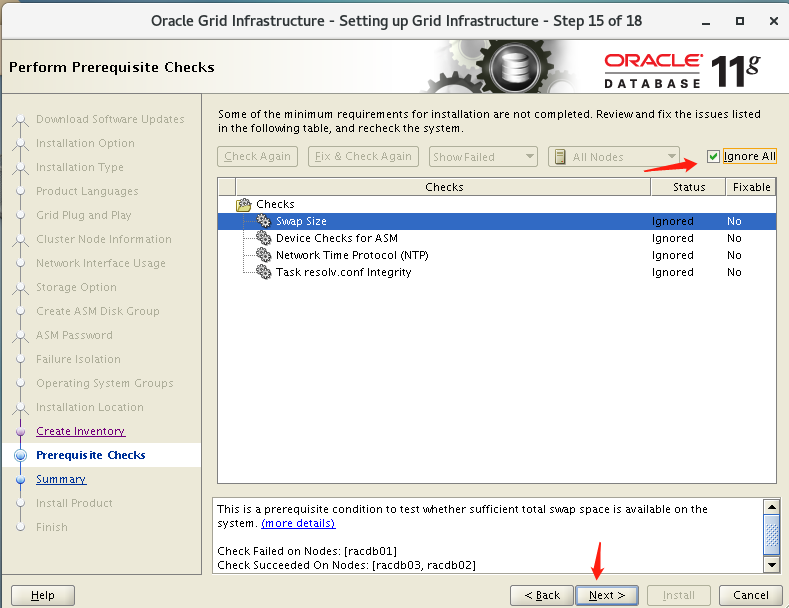Click the disabled Install button

click(x=679, y=595)
